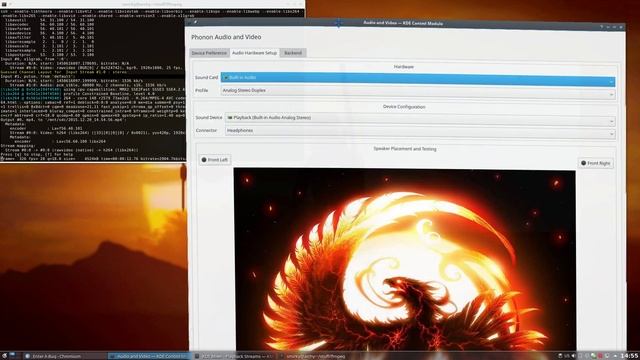Click the red icon in system tray
This screenshot has height=360, width=640.
600,356
